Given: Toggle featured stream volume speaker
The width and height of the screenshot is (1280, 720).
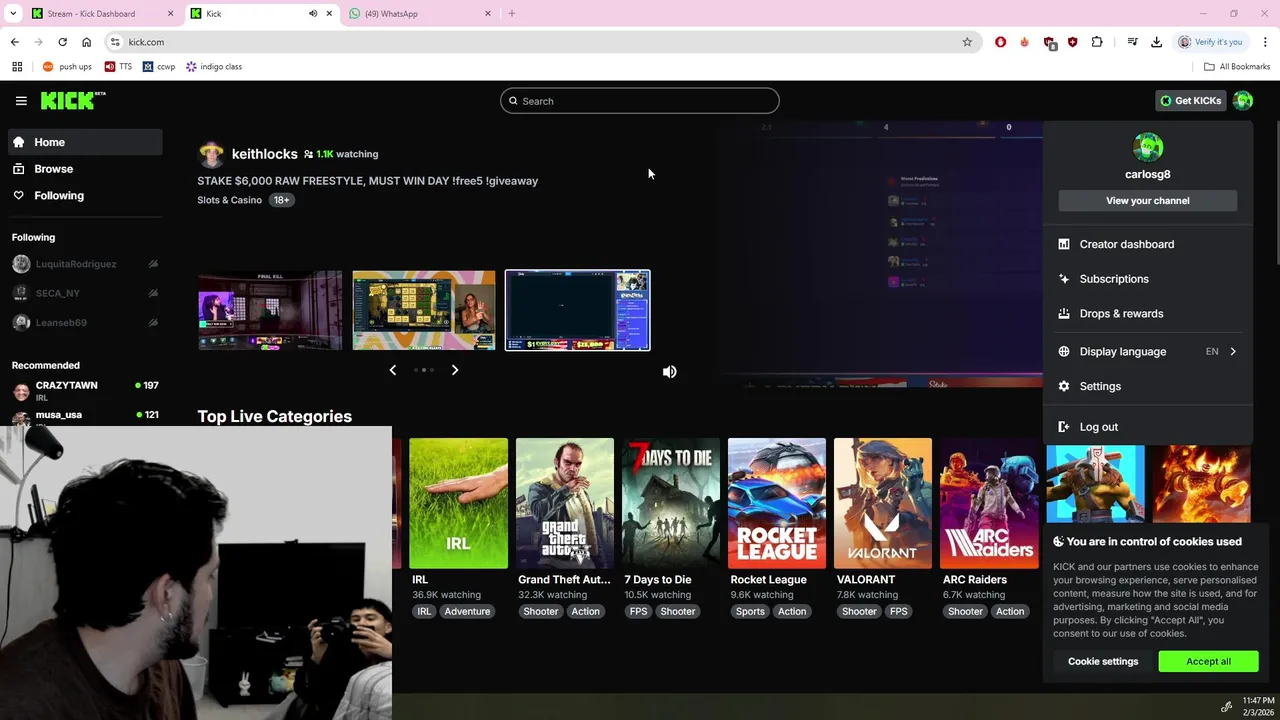Looking at the screenshot, I should pos(670,372).
